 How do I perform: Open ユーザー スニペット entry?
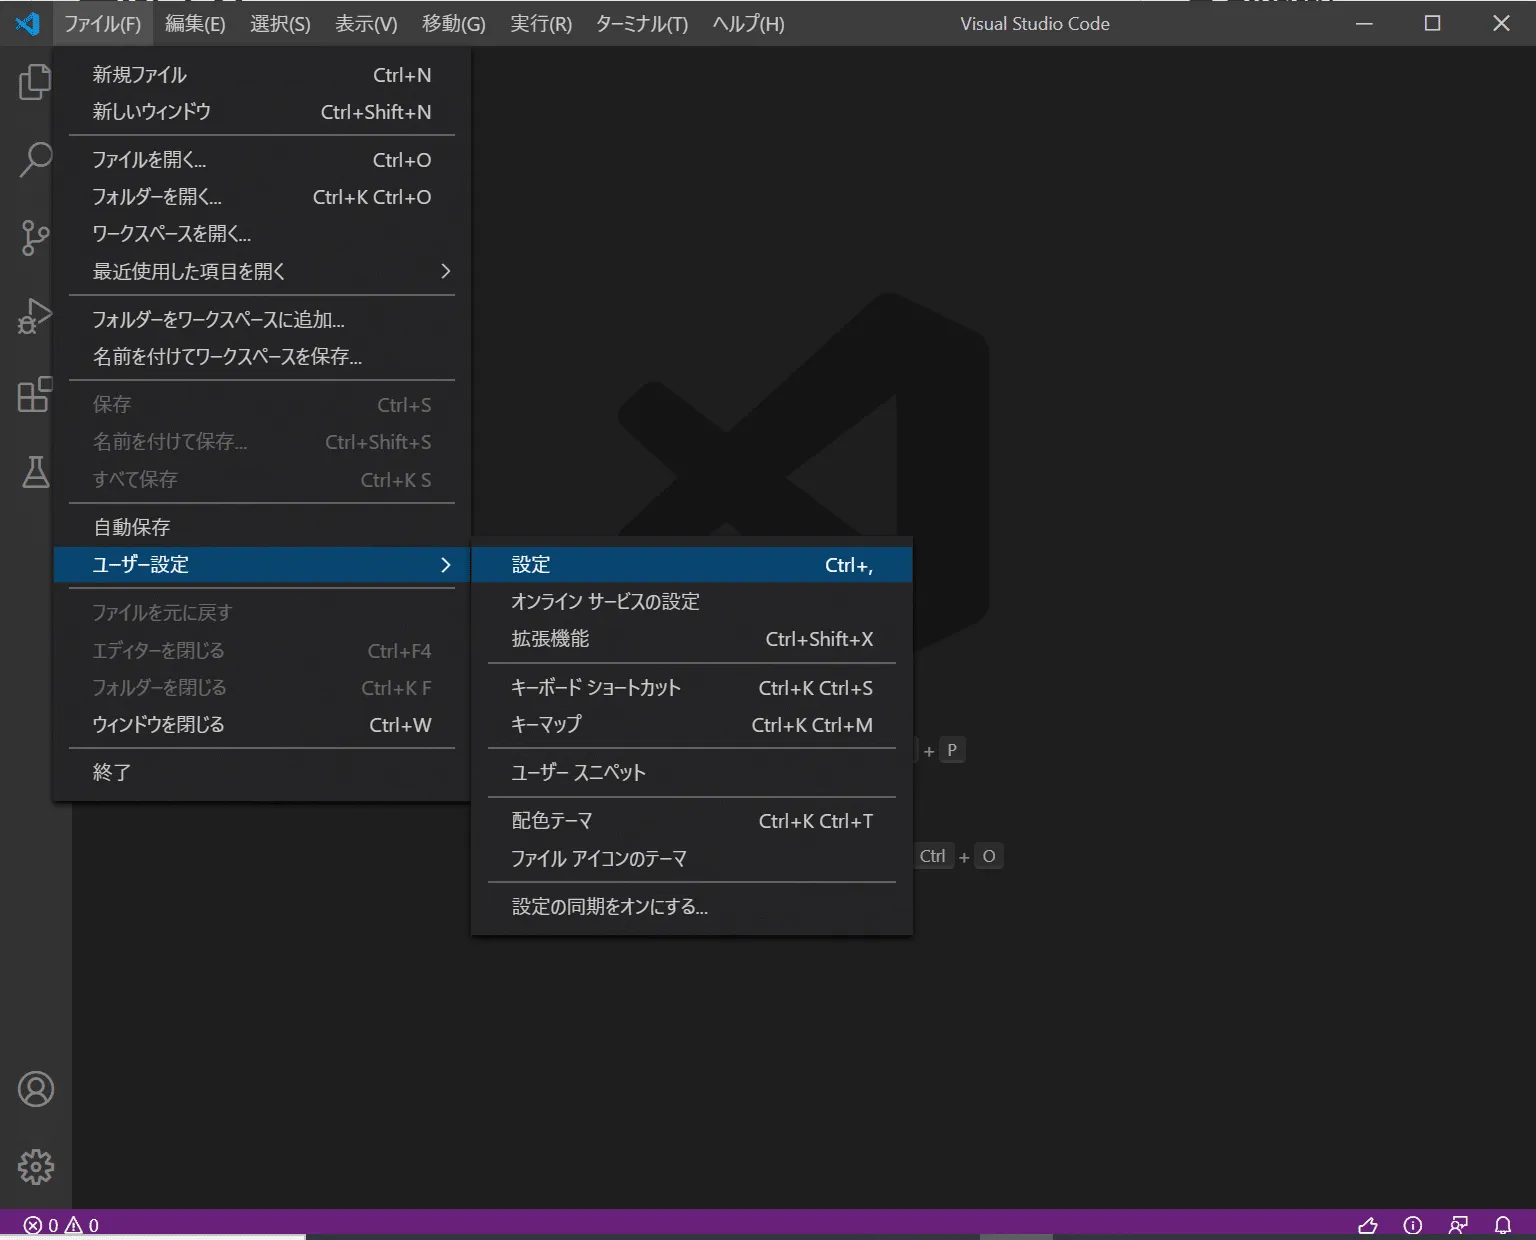[x=692, y=773]
